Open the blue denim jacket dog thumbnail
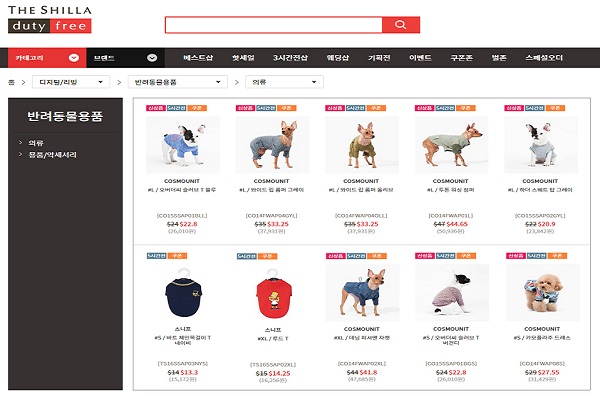Image resolution: width=600 pixels, height=400 pixels. [x=362, y=293]
